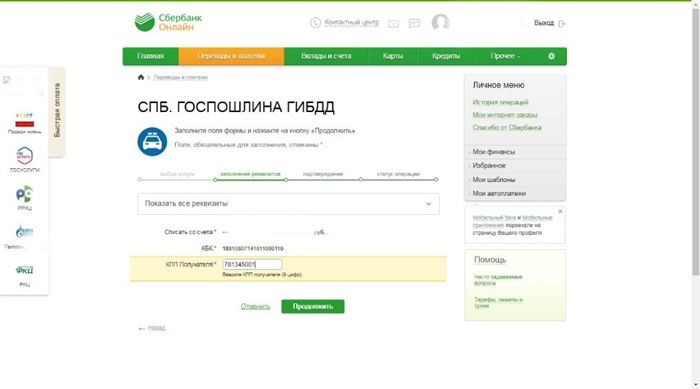The width and height of the screenshot is (700, 389).
Task: Open Часто задаваемые вопросы help link
Action: click(498, 280)
